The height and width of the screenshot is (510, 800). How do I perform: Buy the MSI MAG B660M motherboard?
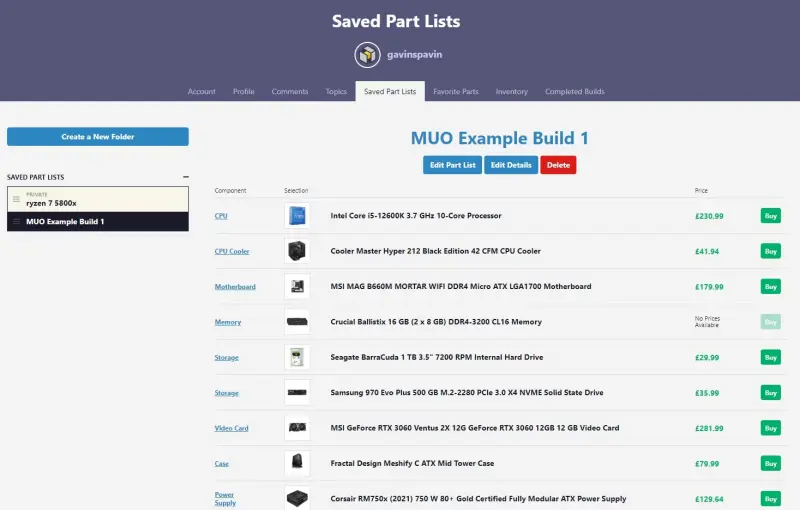pos(770,287)
